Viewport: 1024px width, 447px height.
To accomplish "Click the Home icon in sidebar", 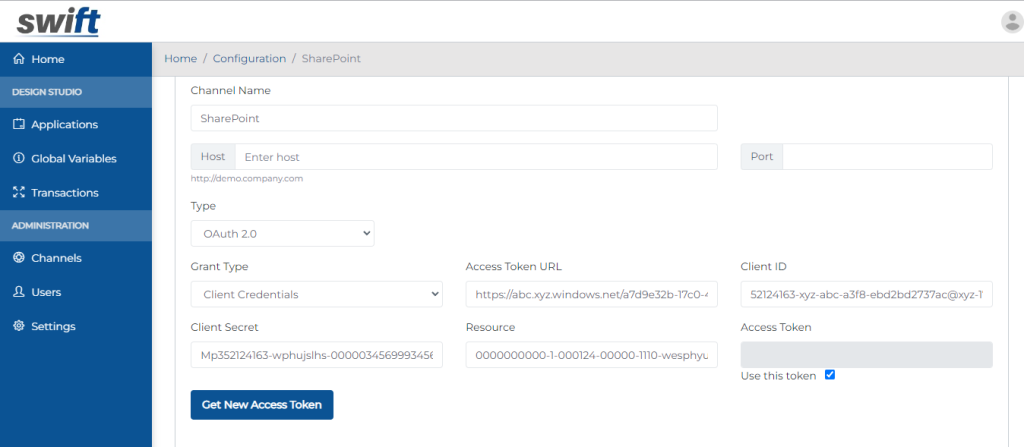I will pos(18,59).
